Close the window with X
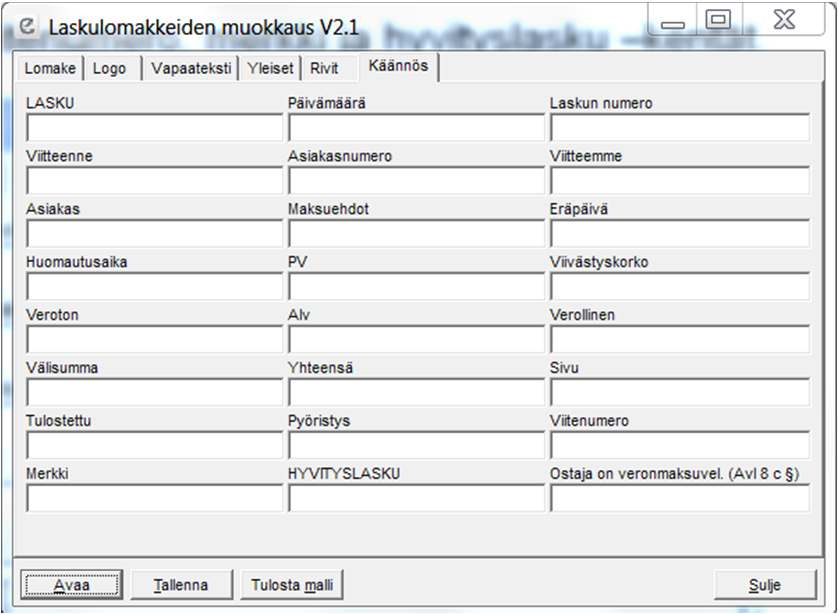 point(784,20)
